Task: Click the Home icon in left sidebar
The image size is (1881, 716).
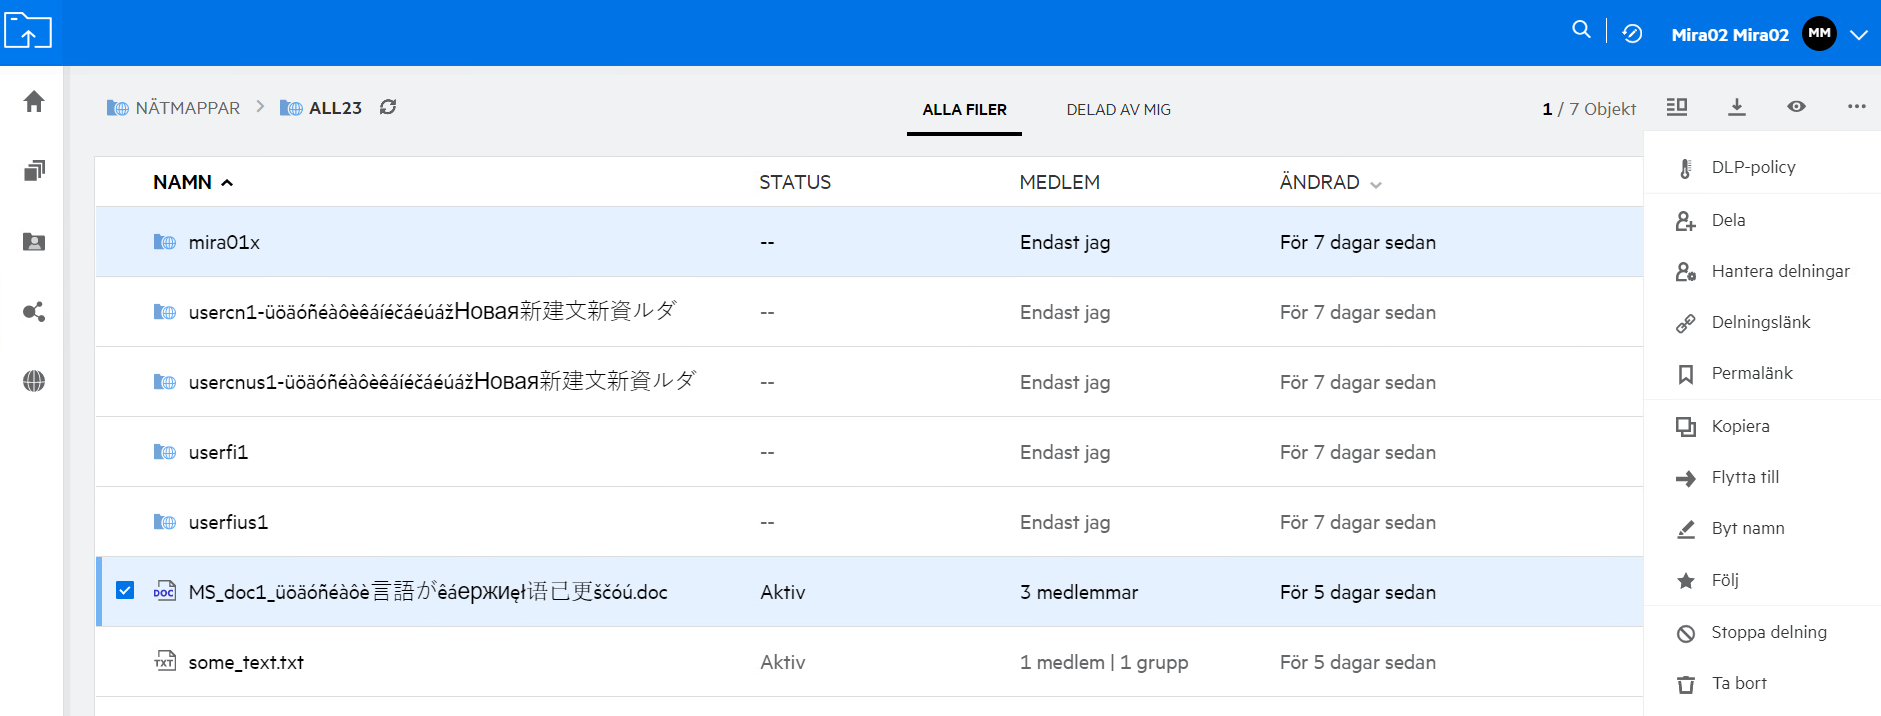Action: (x=34, y=102)
